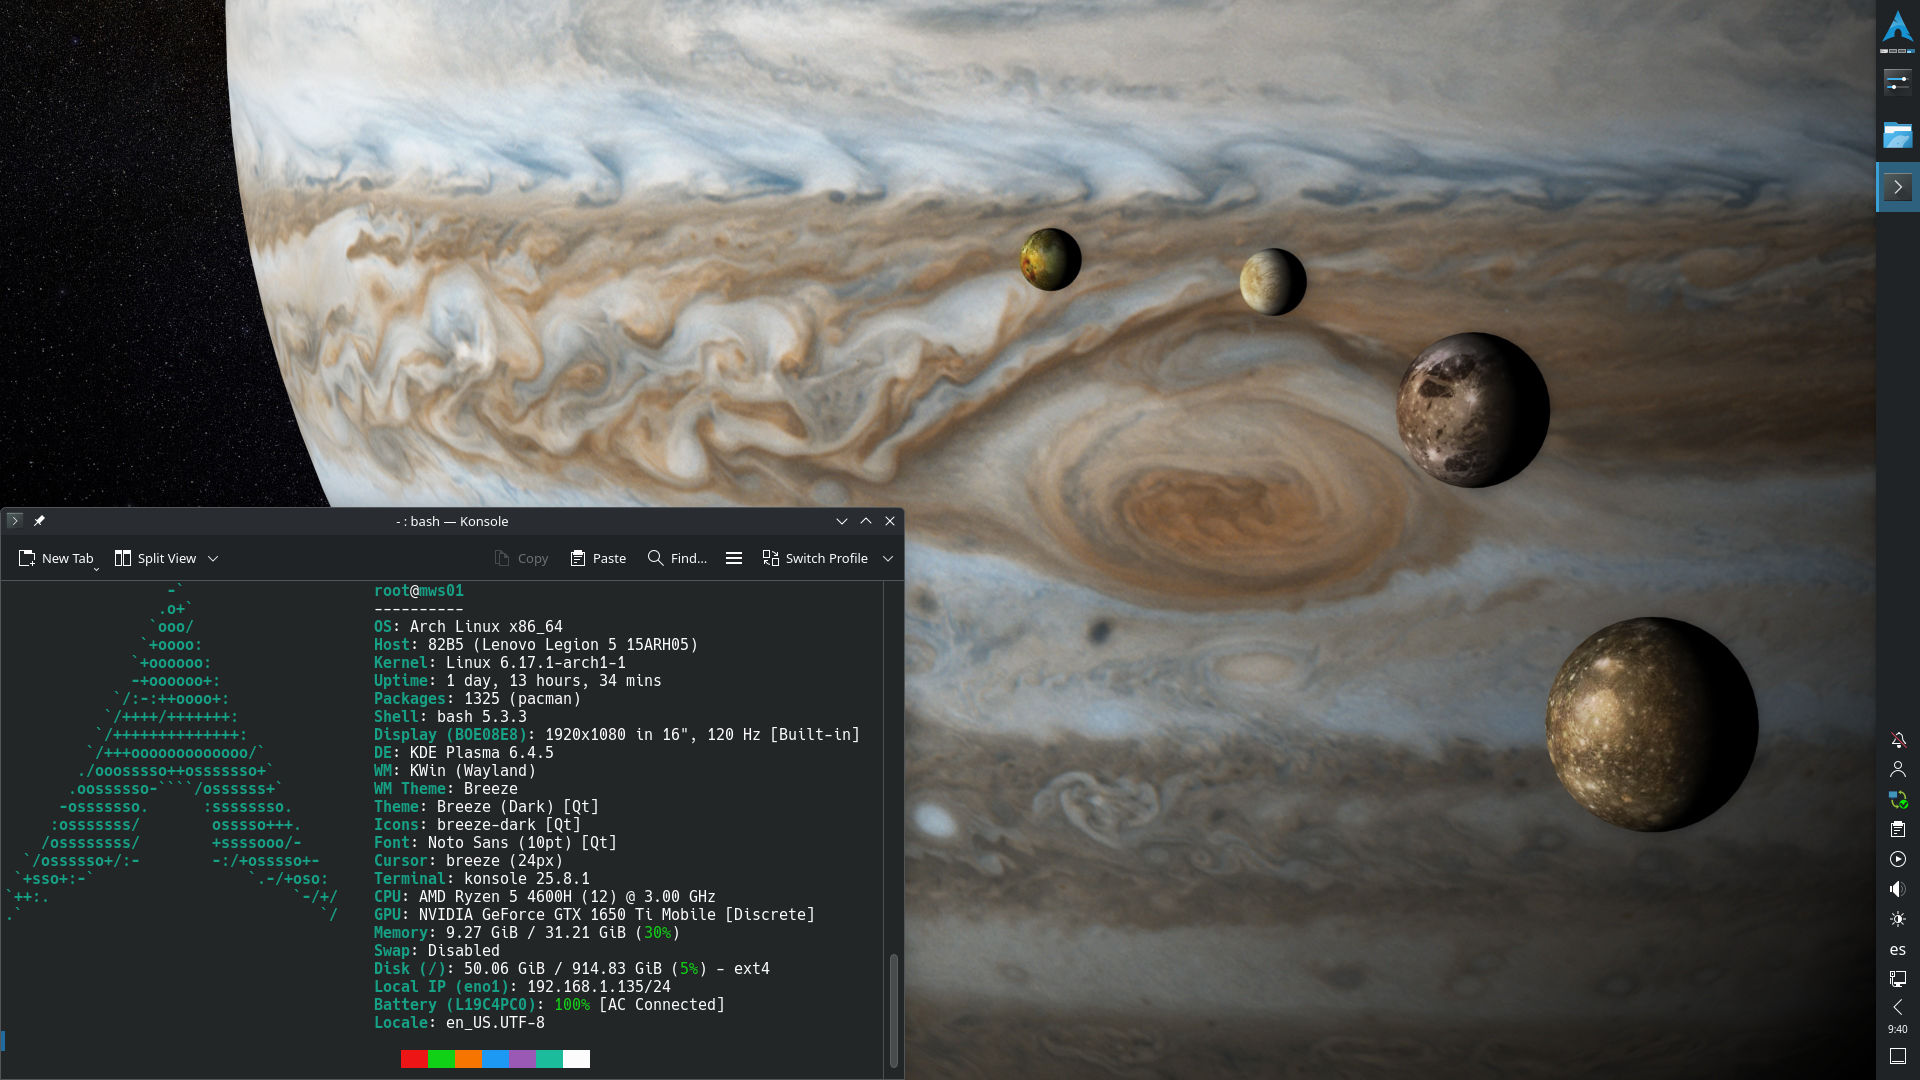Open the media player tray icon
This screenshot has height=1080, width=1920.
point(1897,859)
